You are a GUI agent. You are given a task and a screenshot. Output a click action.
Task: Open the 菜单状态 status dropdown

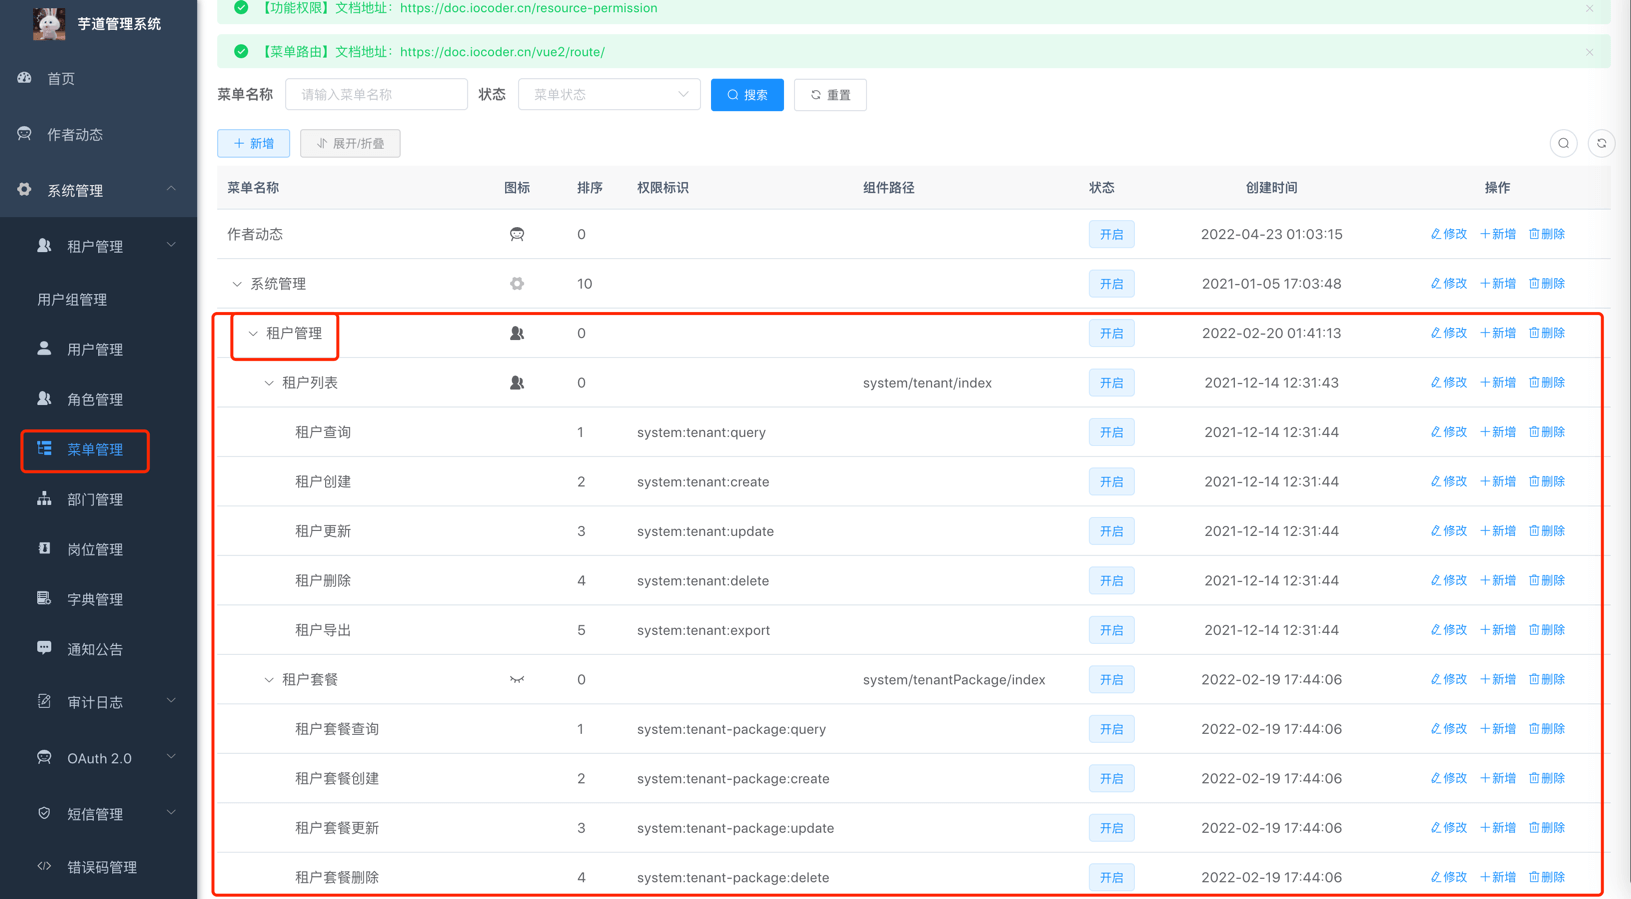(608, 95)
